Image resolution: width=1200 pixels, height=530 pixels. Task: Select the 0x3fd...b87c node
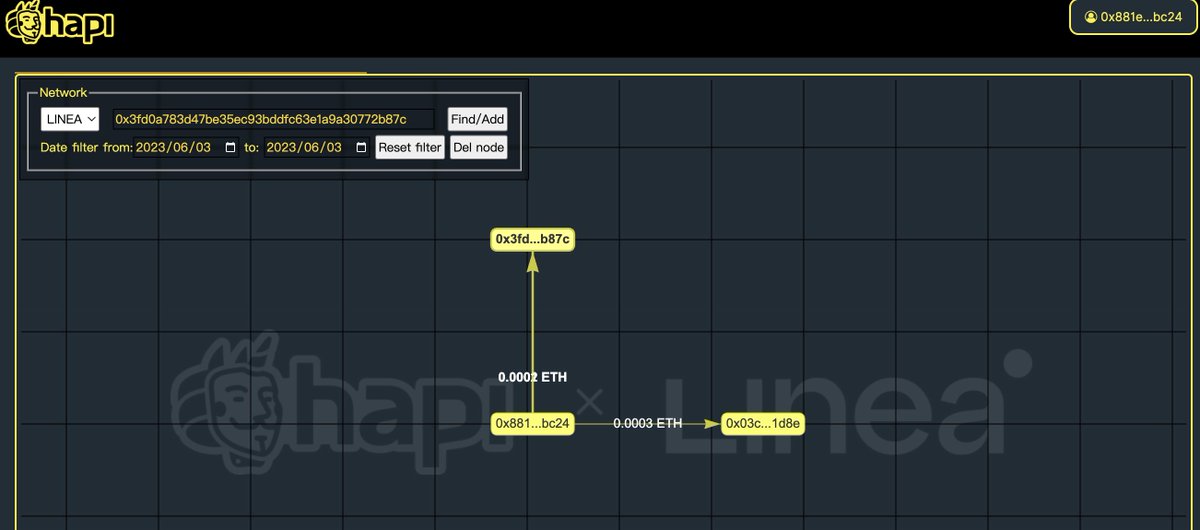pyautogui.click(x=532, y=239)
